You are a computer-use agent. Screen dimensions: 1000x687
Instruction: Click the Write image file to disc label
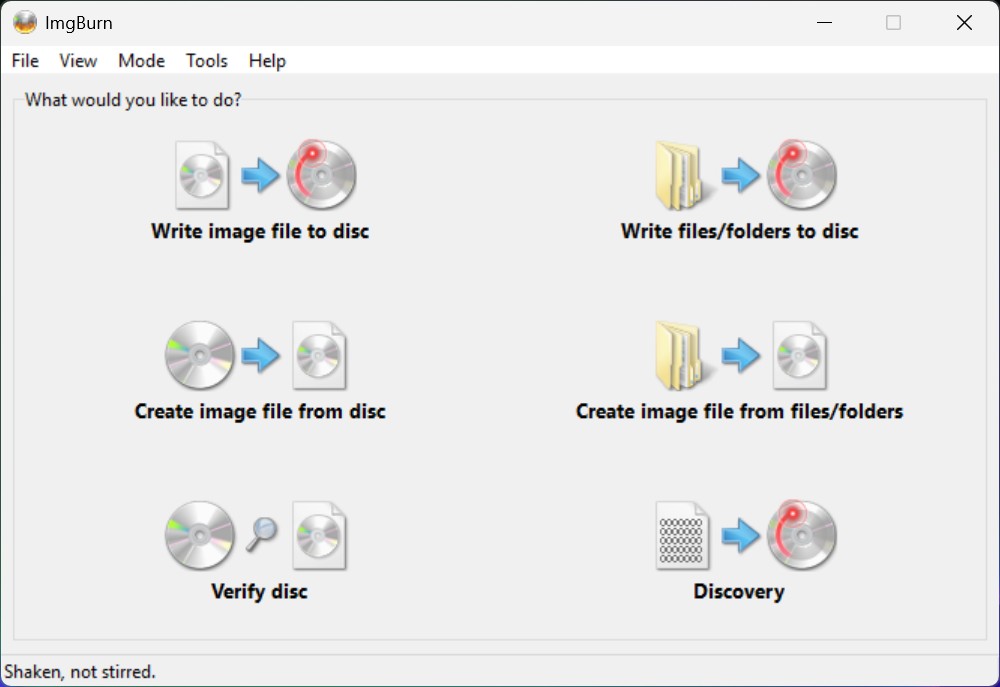point(260,231)
